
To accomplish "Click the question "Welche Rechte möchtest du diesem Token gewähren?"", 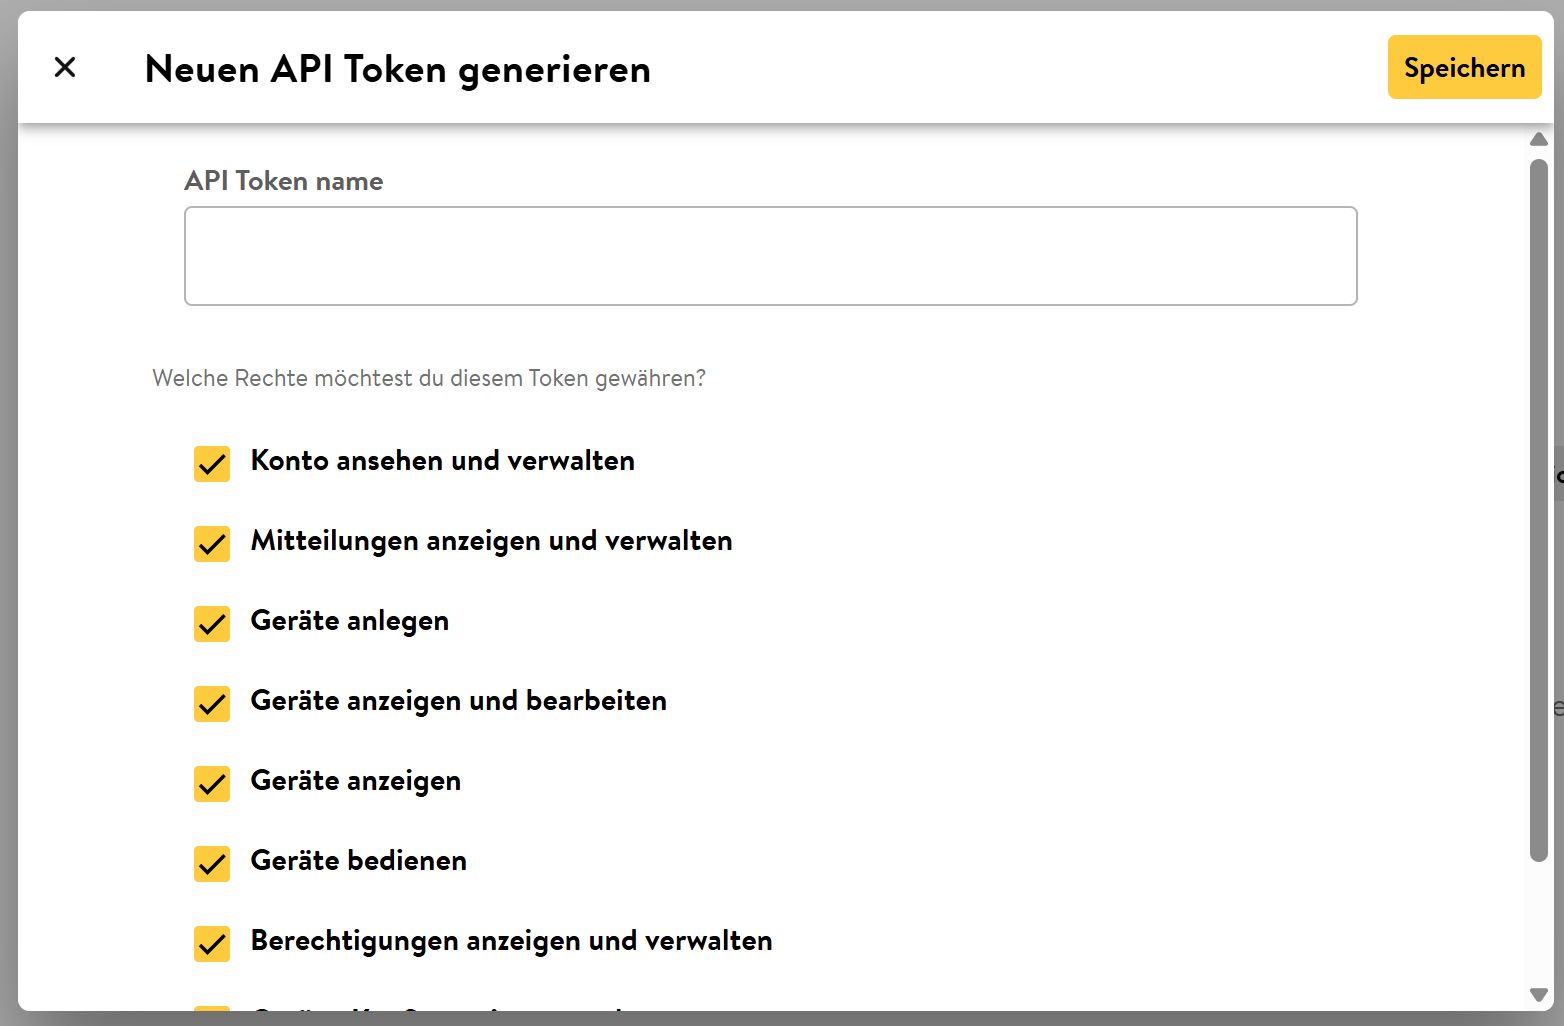I will tap(428, 378).
